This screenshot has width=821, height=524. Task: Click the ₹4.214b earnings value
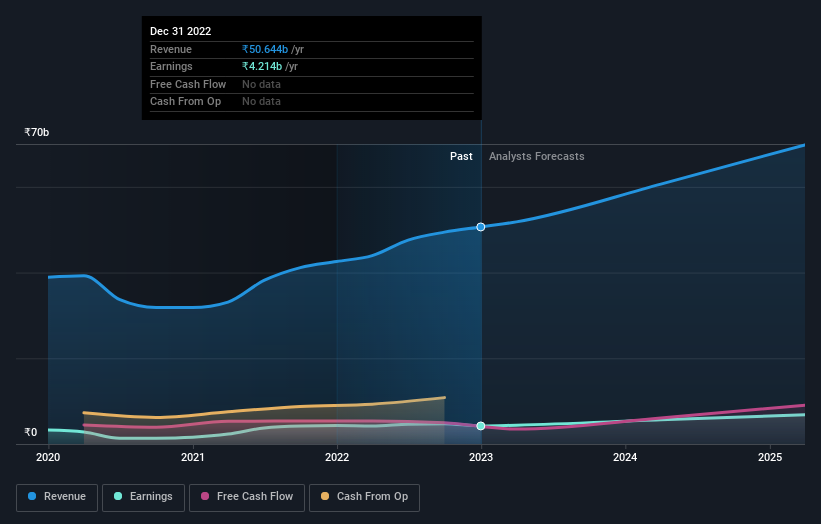pyautogui.click(x=262, y=66)
